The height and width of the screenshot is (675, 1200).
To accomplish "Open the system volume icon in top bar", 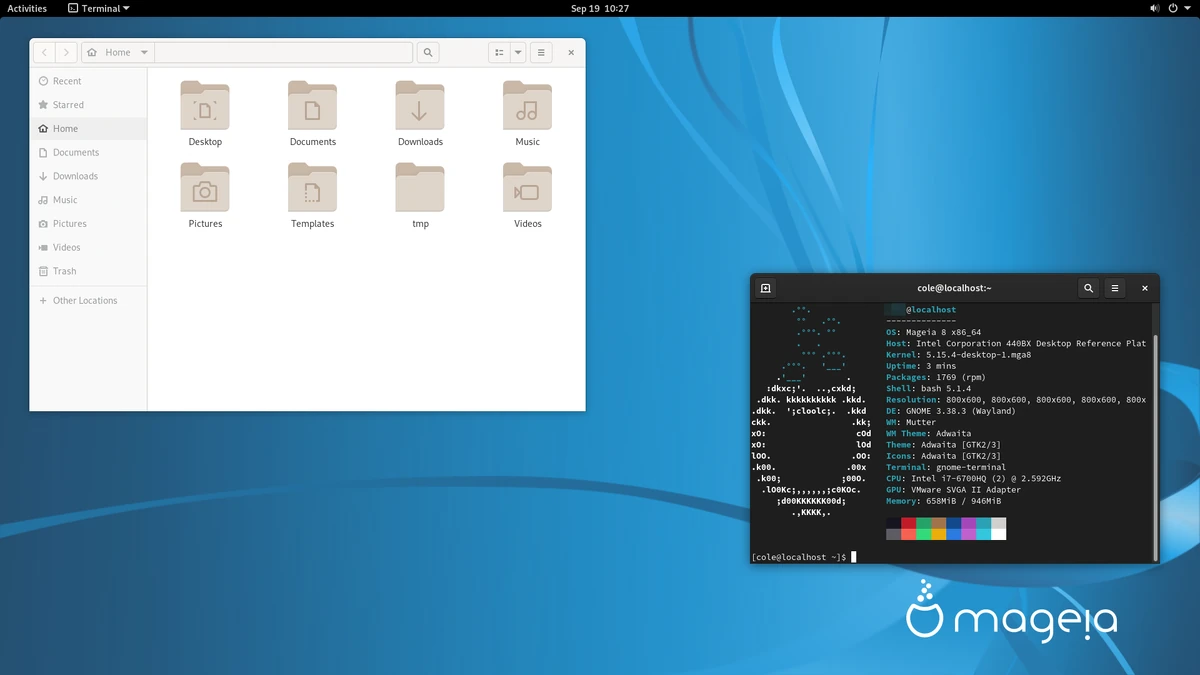I will tap(1155, 8).
